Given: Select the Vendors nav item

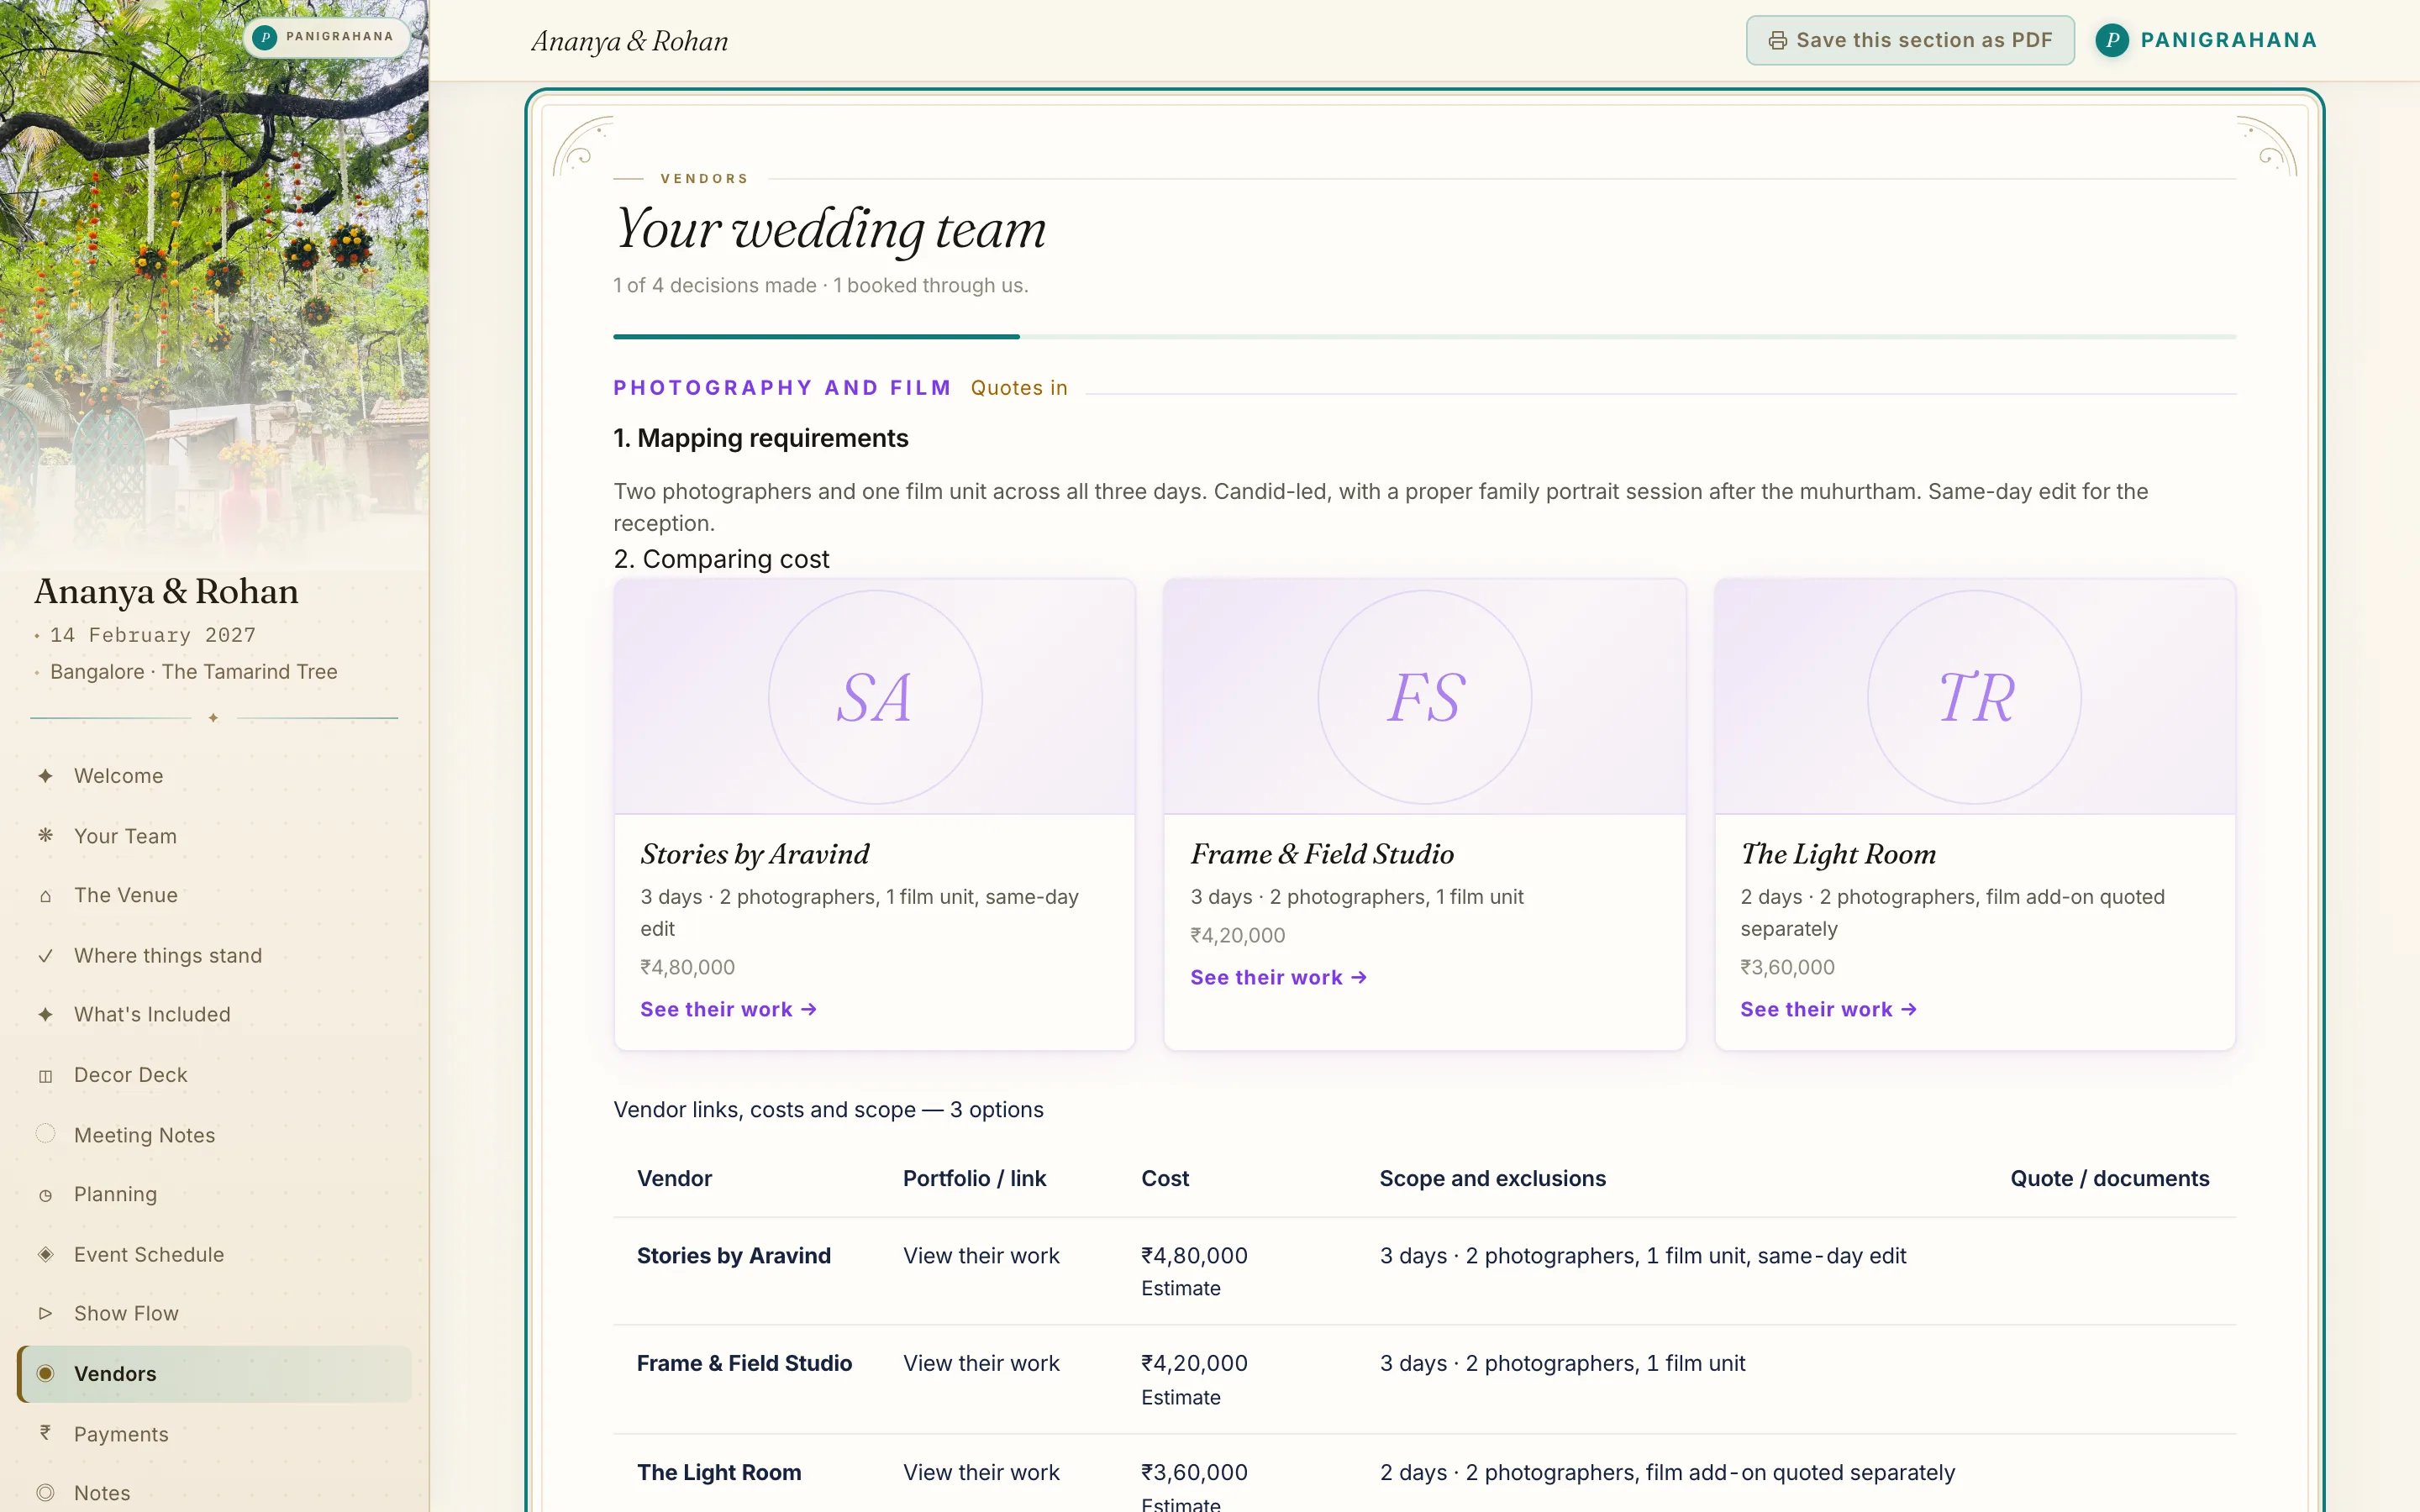Looking at the screenshot, I should (214, 1374).
